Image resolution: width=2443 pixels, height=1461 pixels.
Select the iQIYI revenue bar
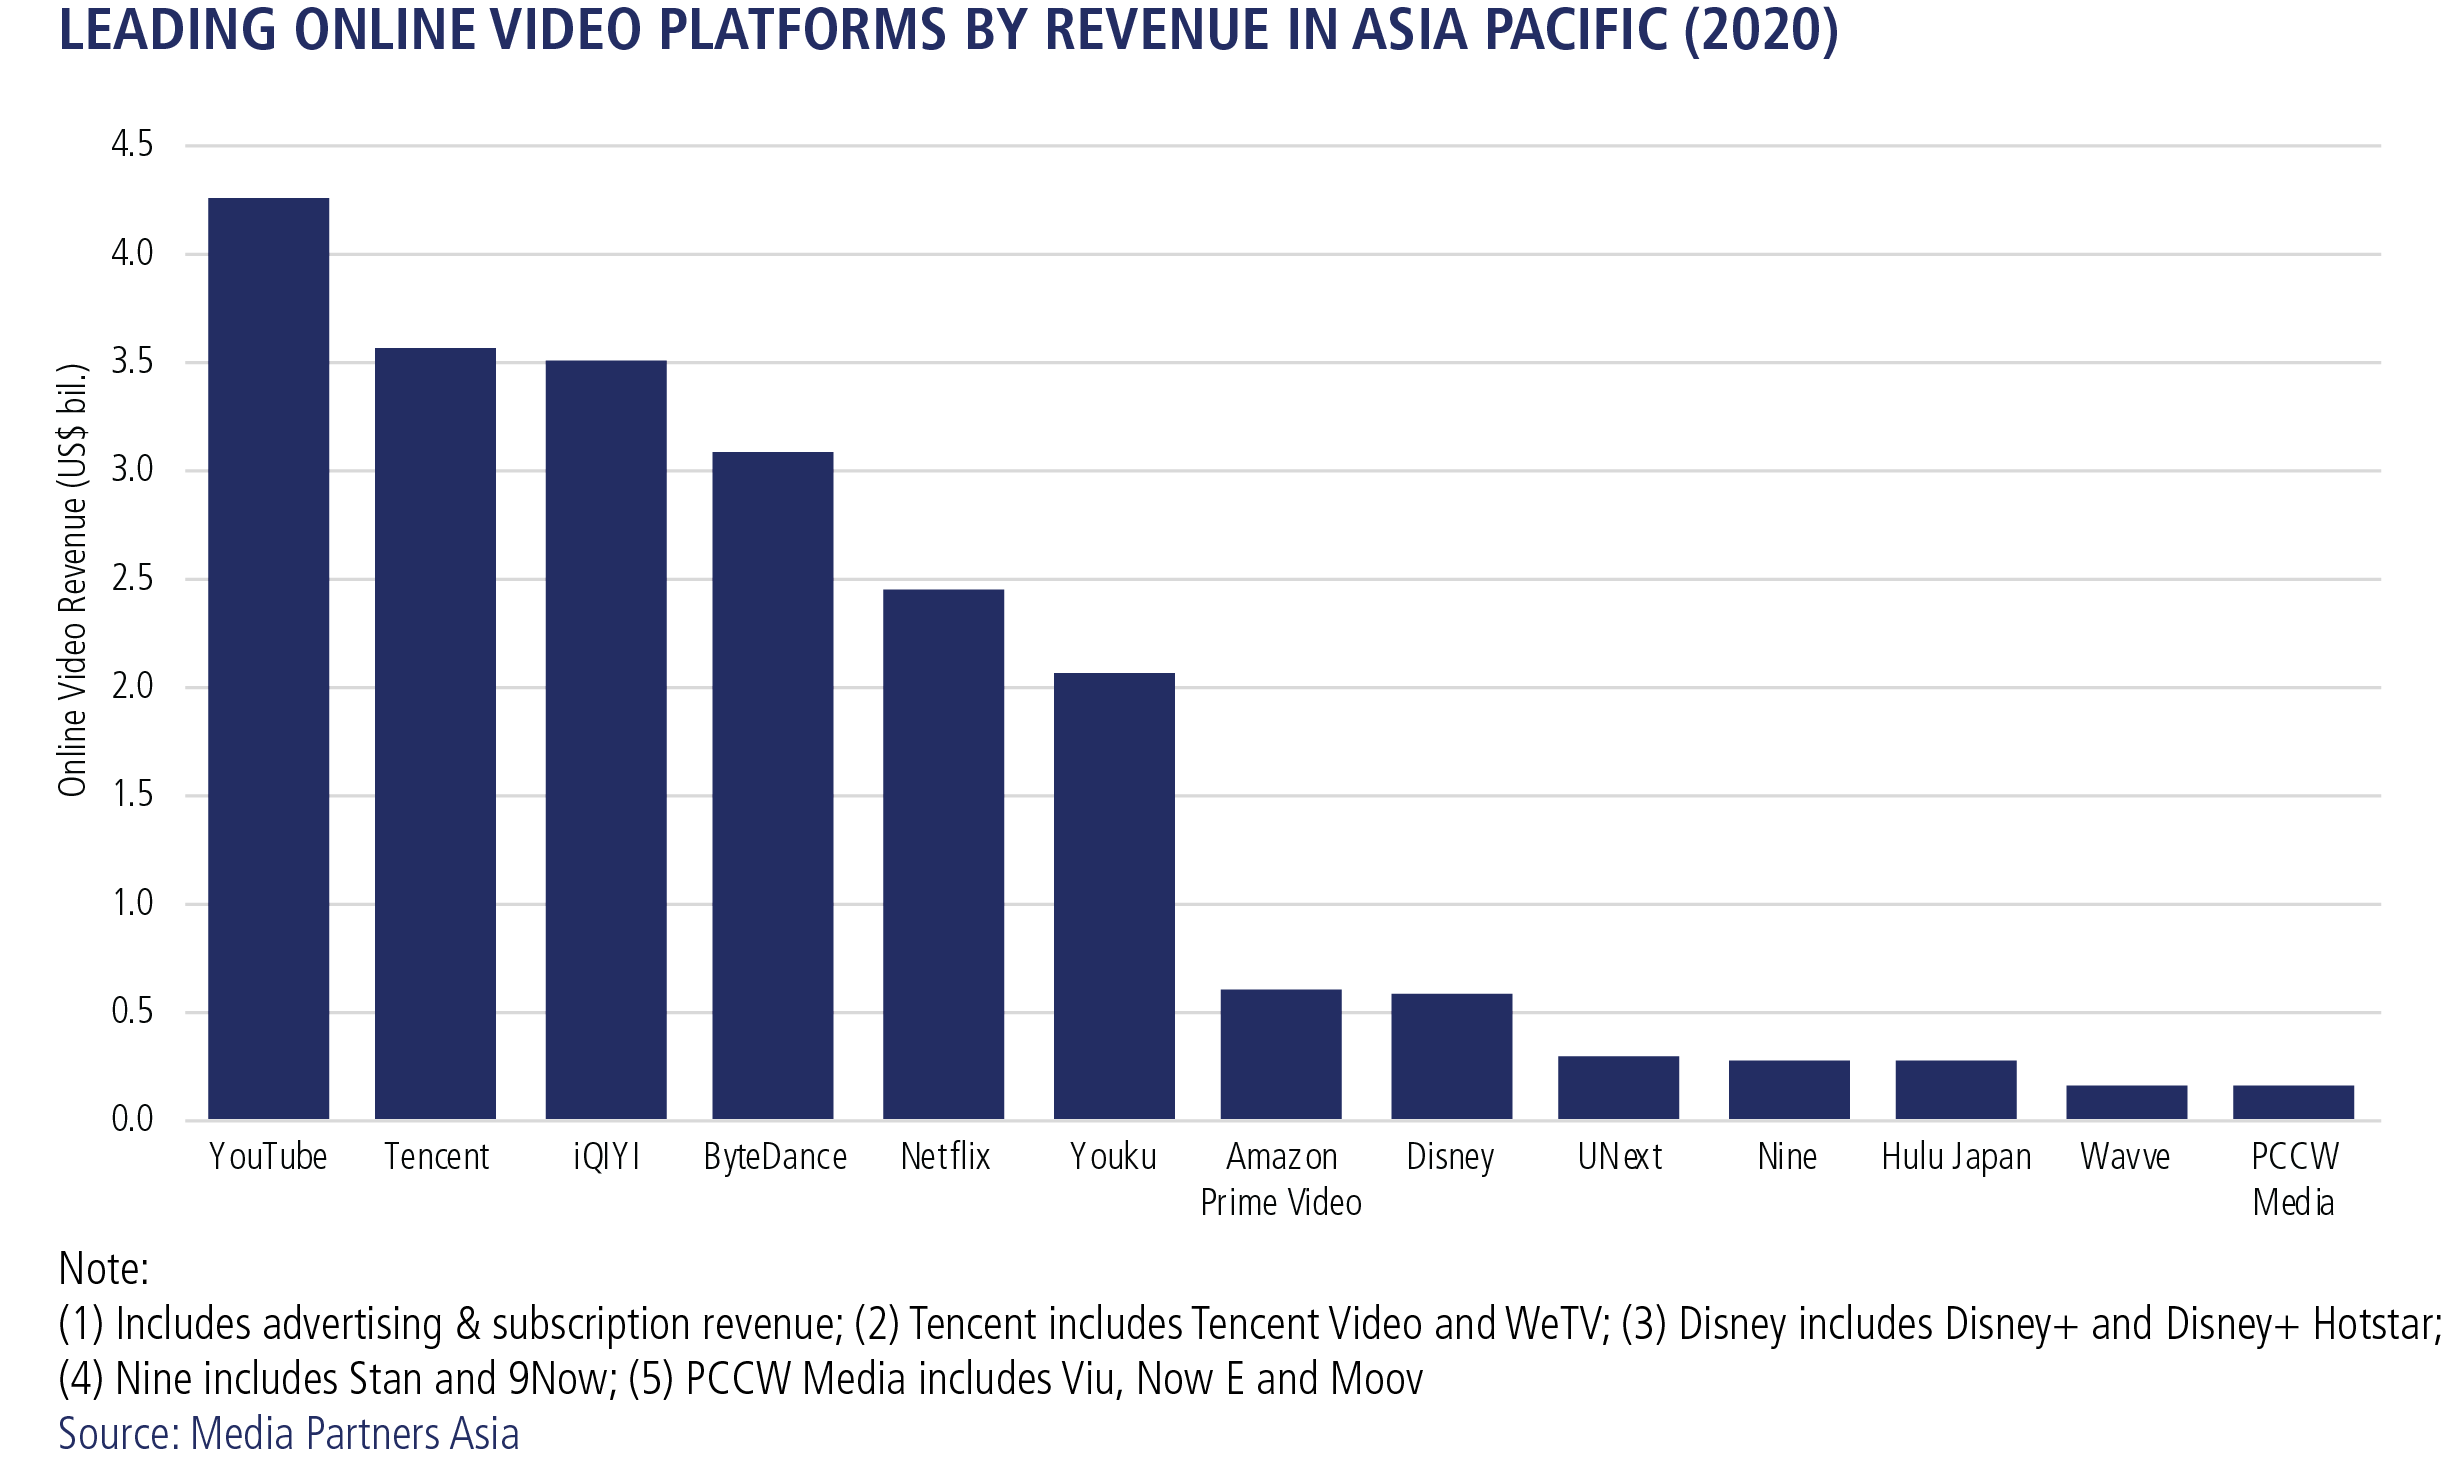point(606,739)
